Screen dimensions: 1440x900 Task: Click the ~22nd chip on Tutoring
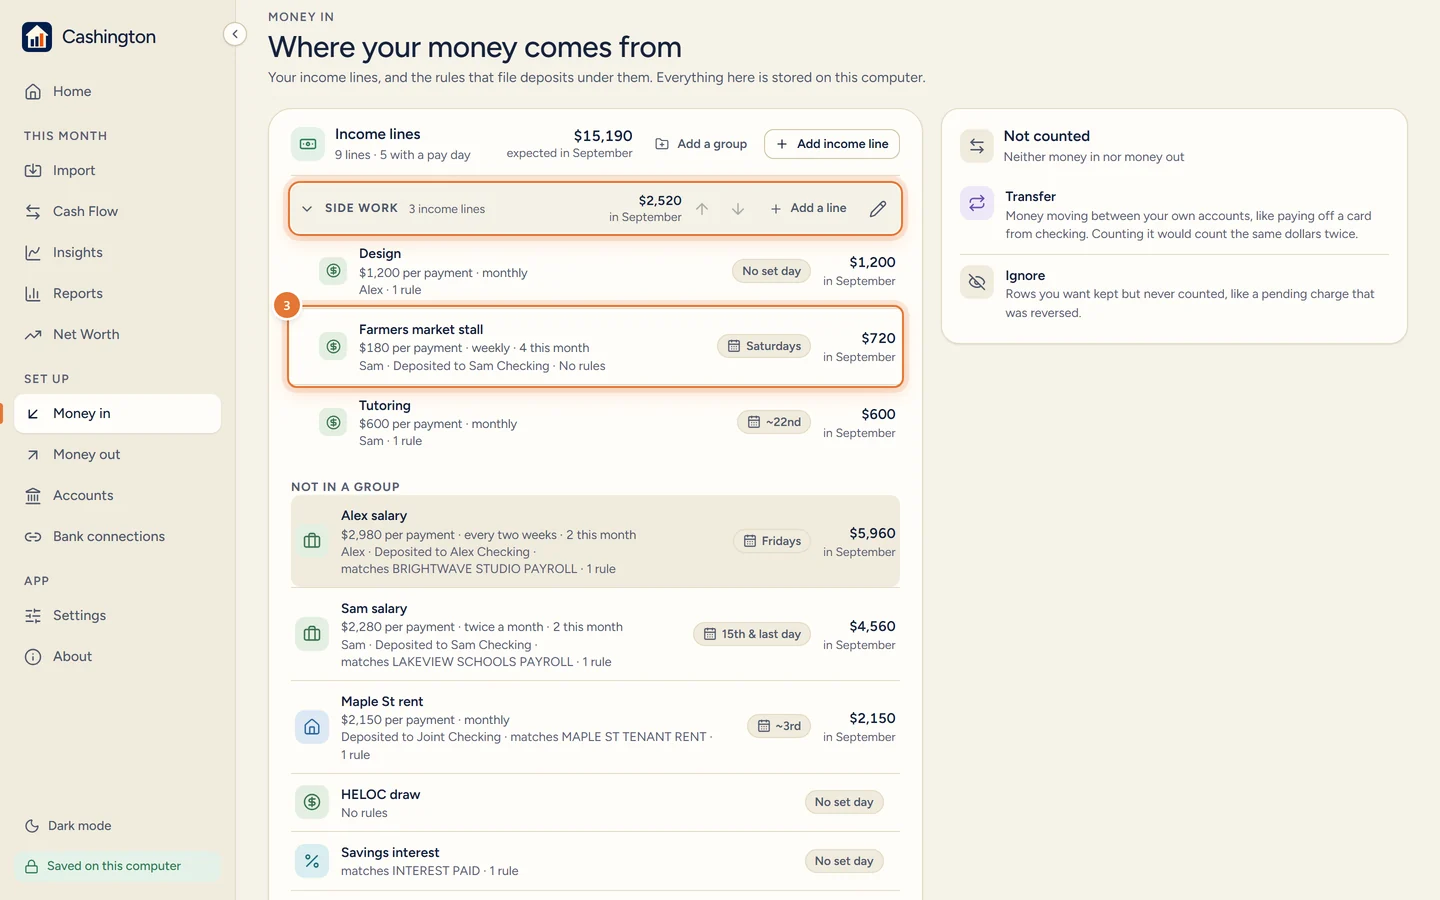[x=774, y=422]
